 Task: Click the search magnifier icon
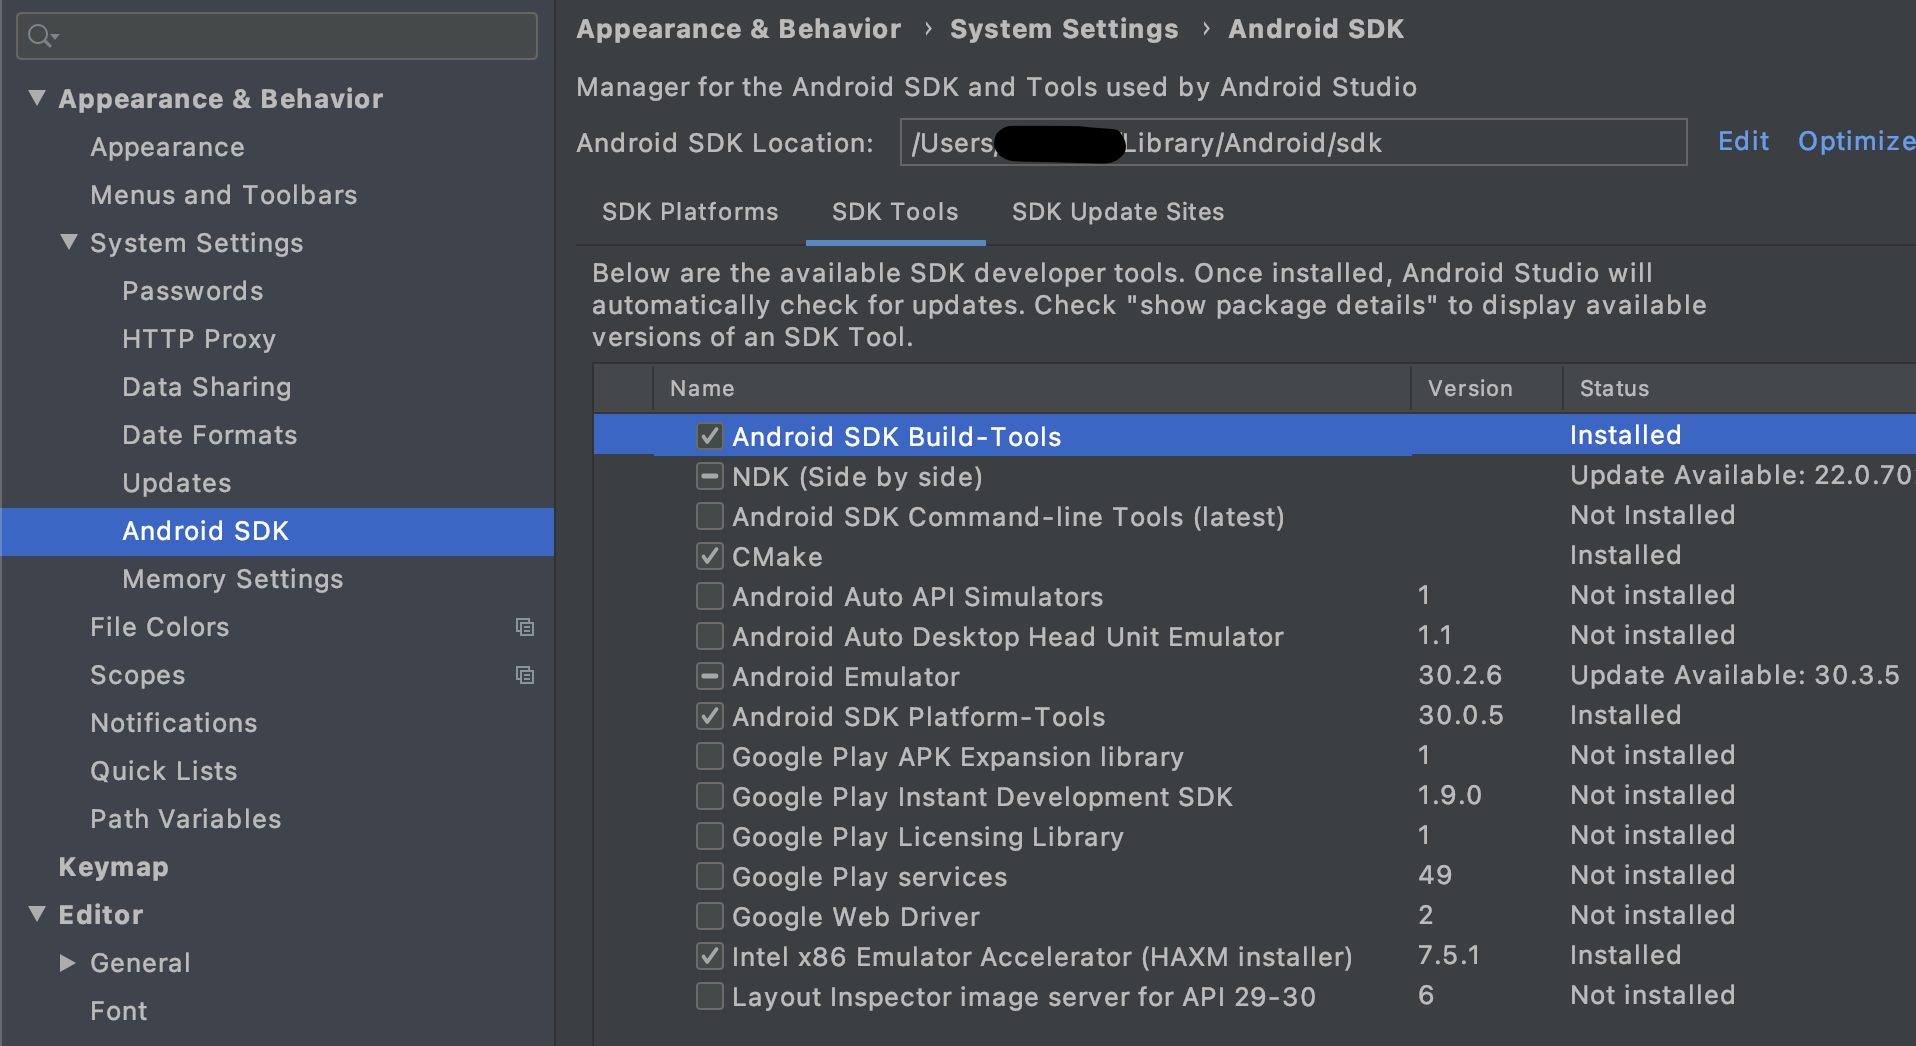pos(41,37)
